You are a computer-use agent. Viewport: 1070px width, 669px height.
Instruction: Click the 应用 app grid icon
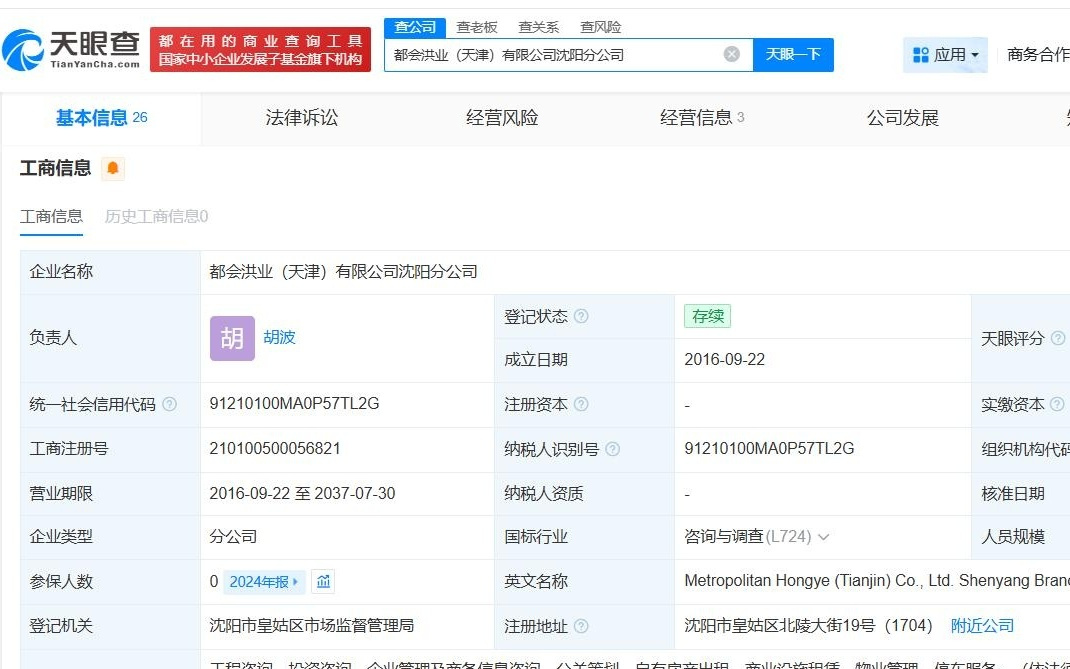coord(921,55)
